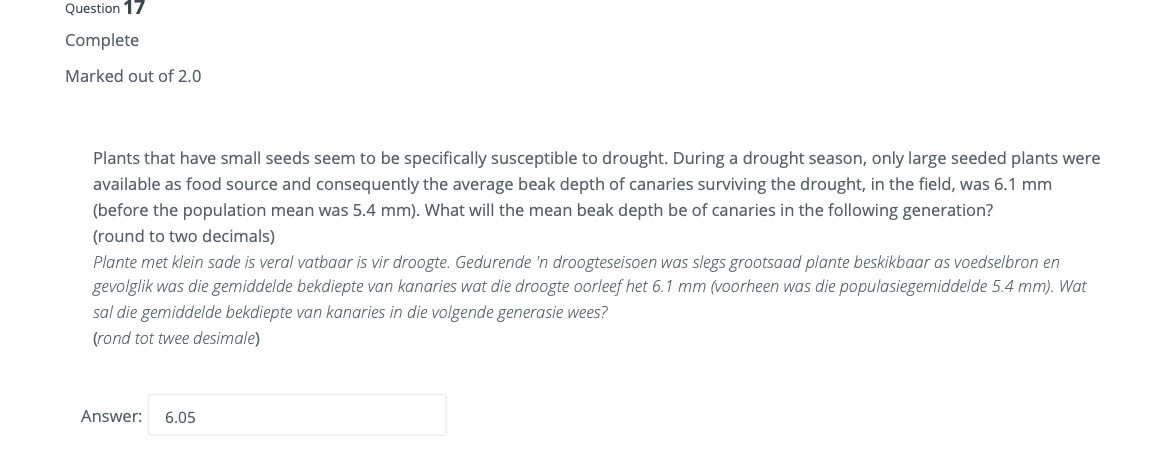
Task: Click the question number 17
Action: coord(134,8)
